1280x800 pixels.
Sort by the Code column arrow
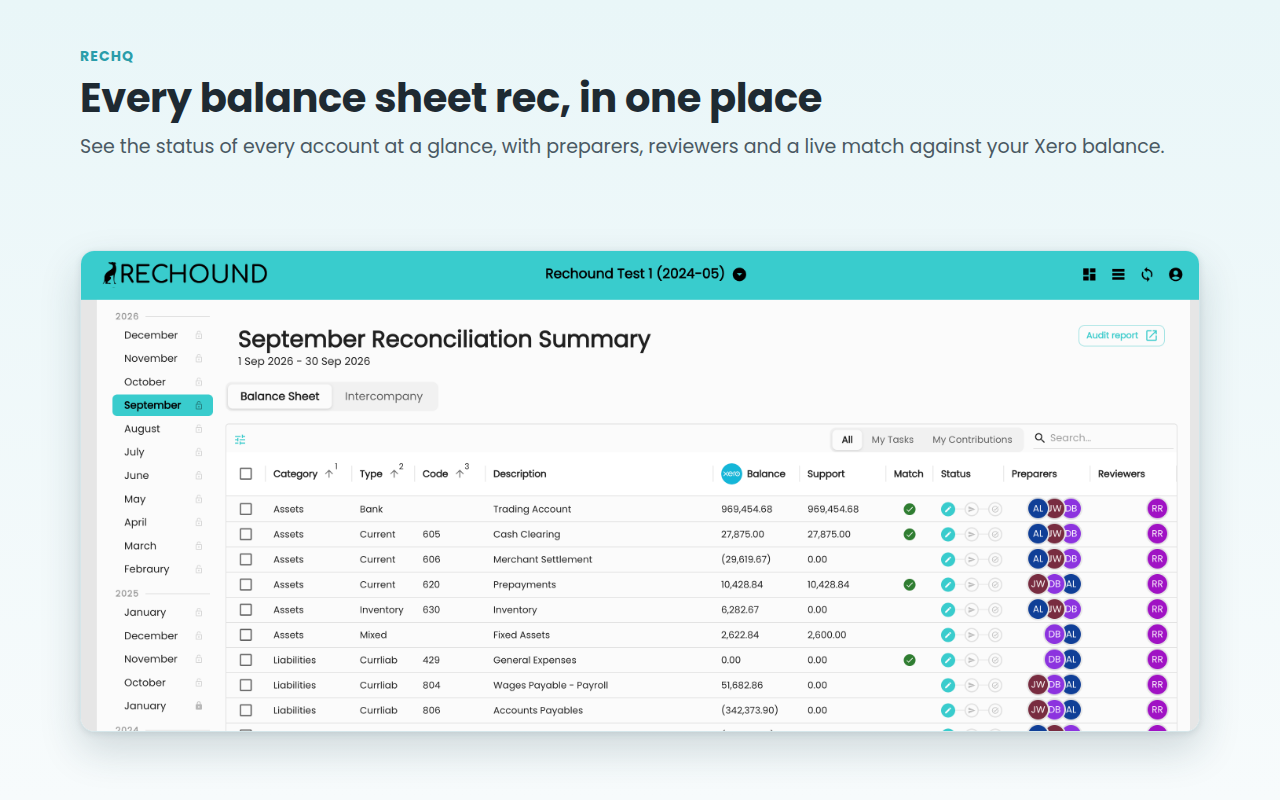tap(460, 474)
